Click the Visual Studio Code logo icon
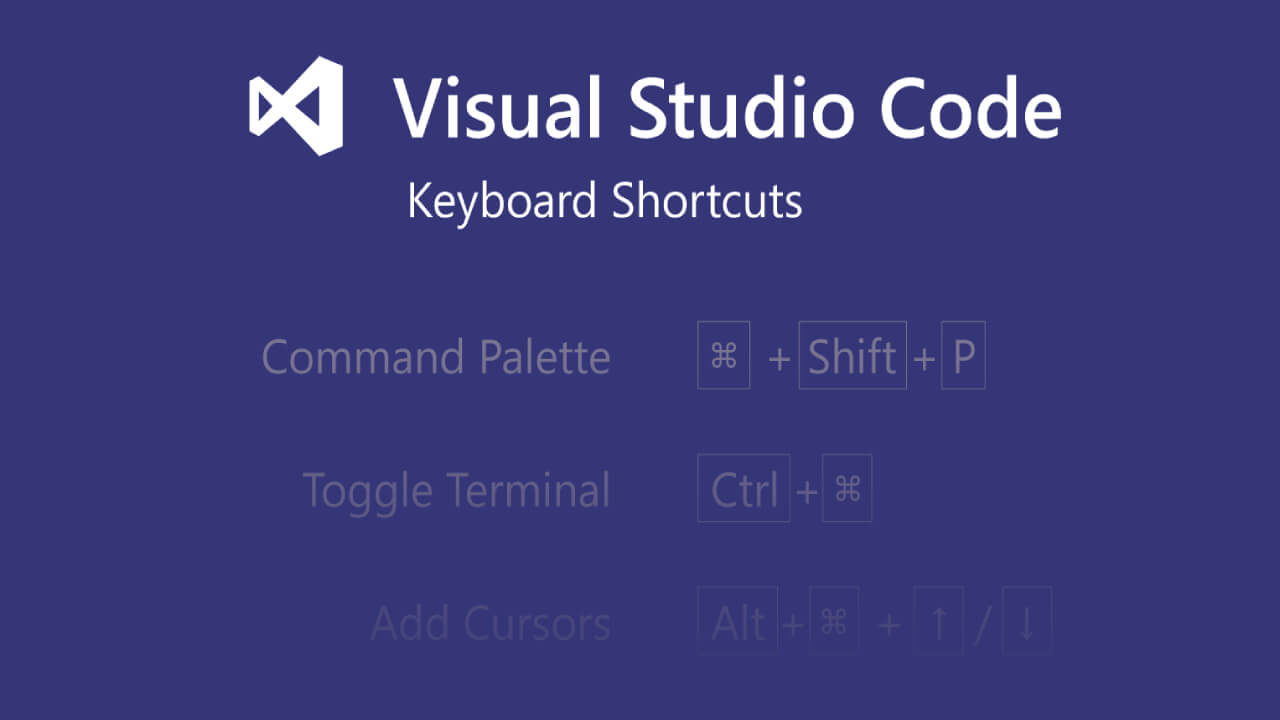1280x720 pixels. coord(296,106)
